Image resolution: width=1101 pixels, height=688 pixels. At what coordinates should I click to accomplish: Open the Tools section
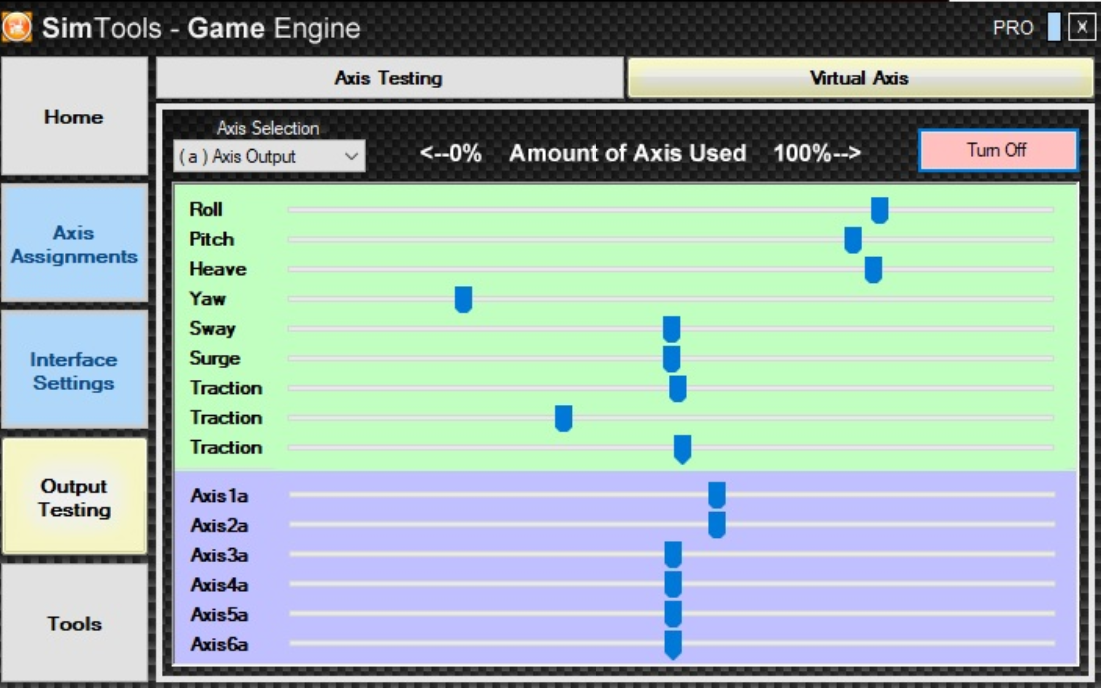coord(74,623)
